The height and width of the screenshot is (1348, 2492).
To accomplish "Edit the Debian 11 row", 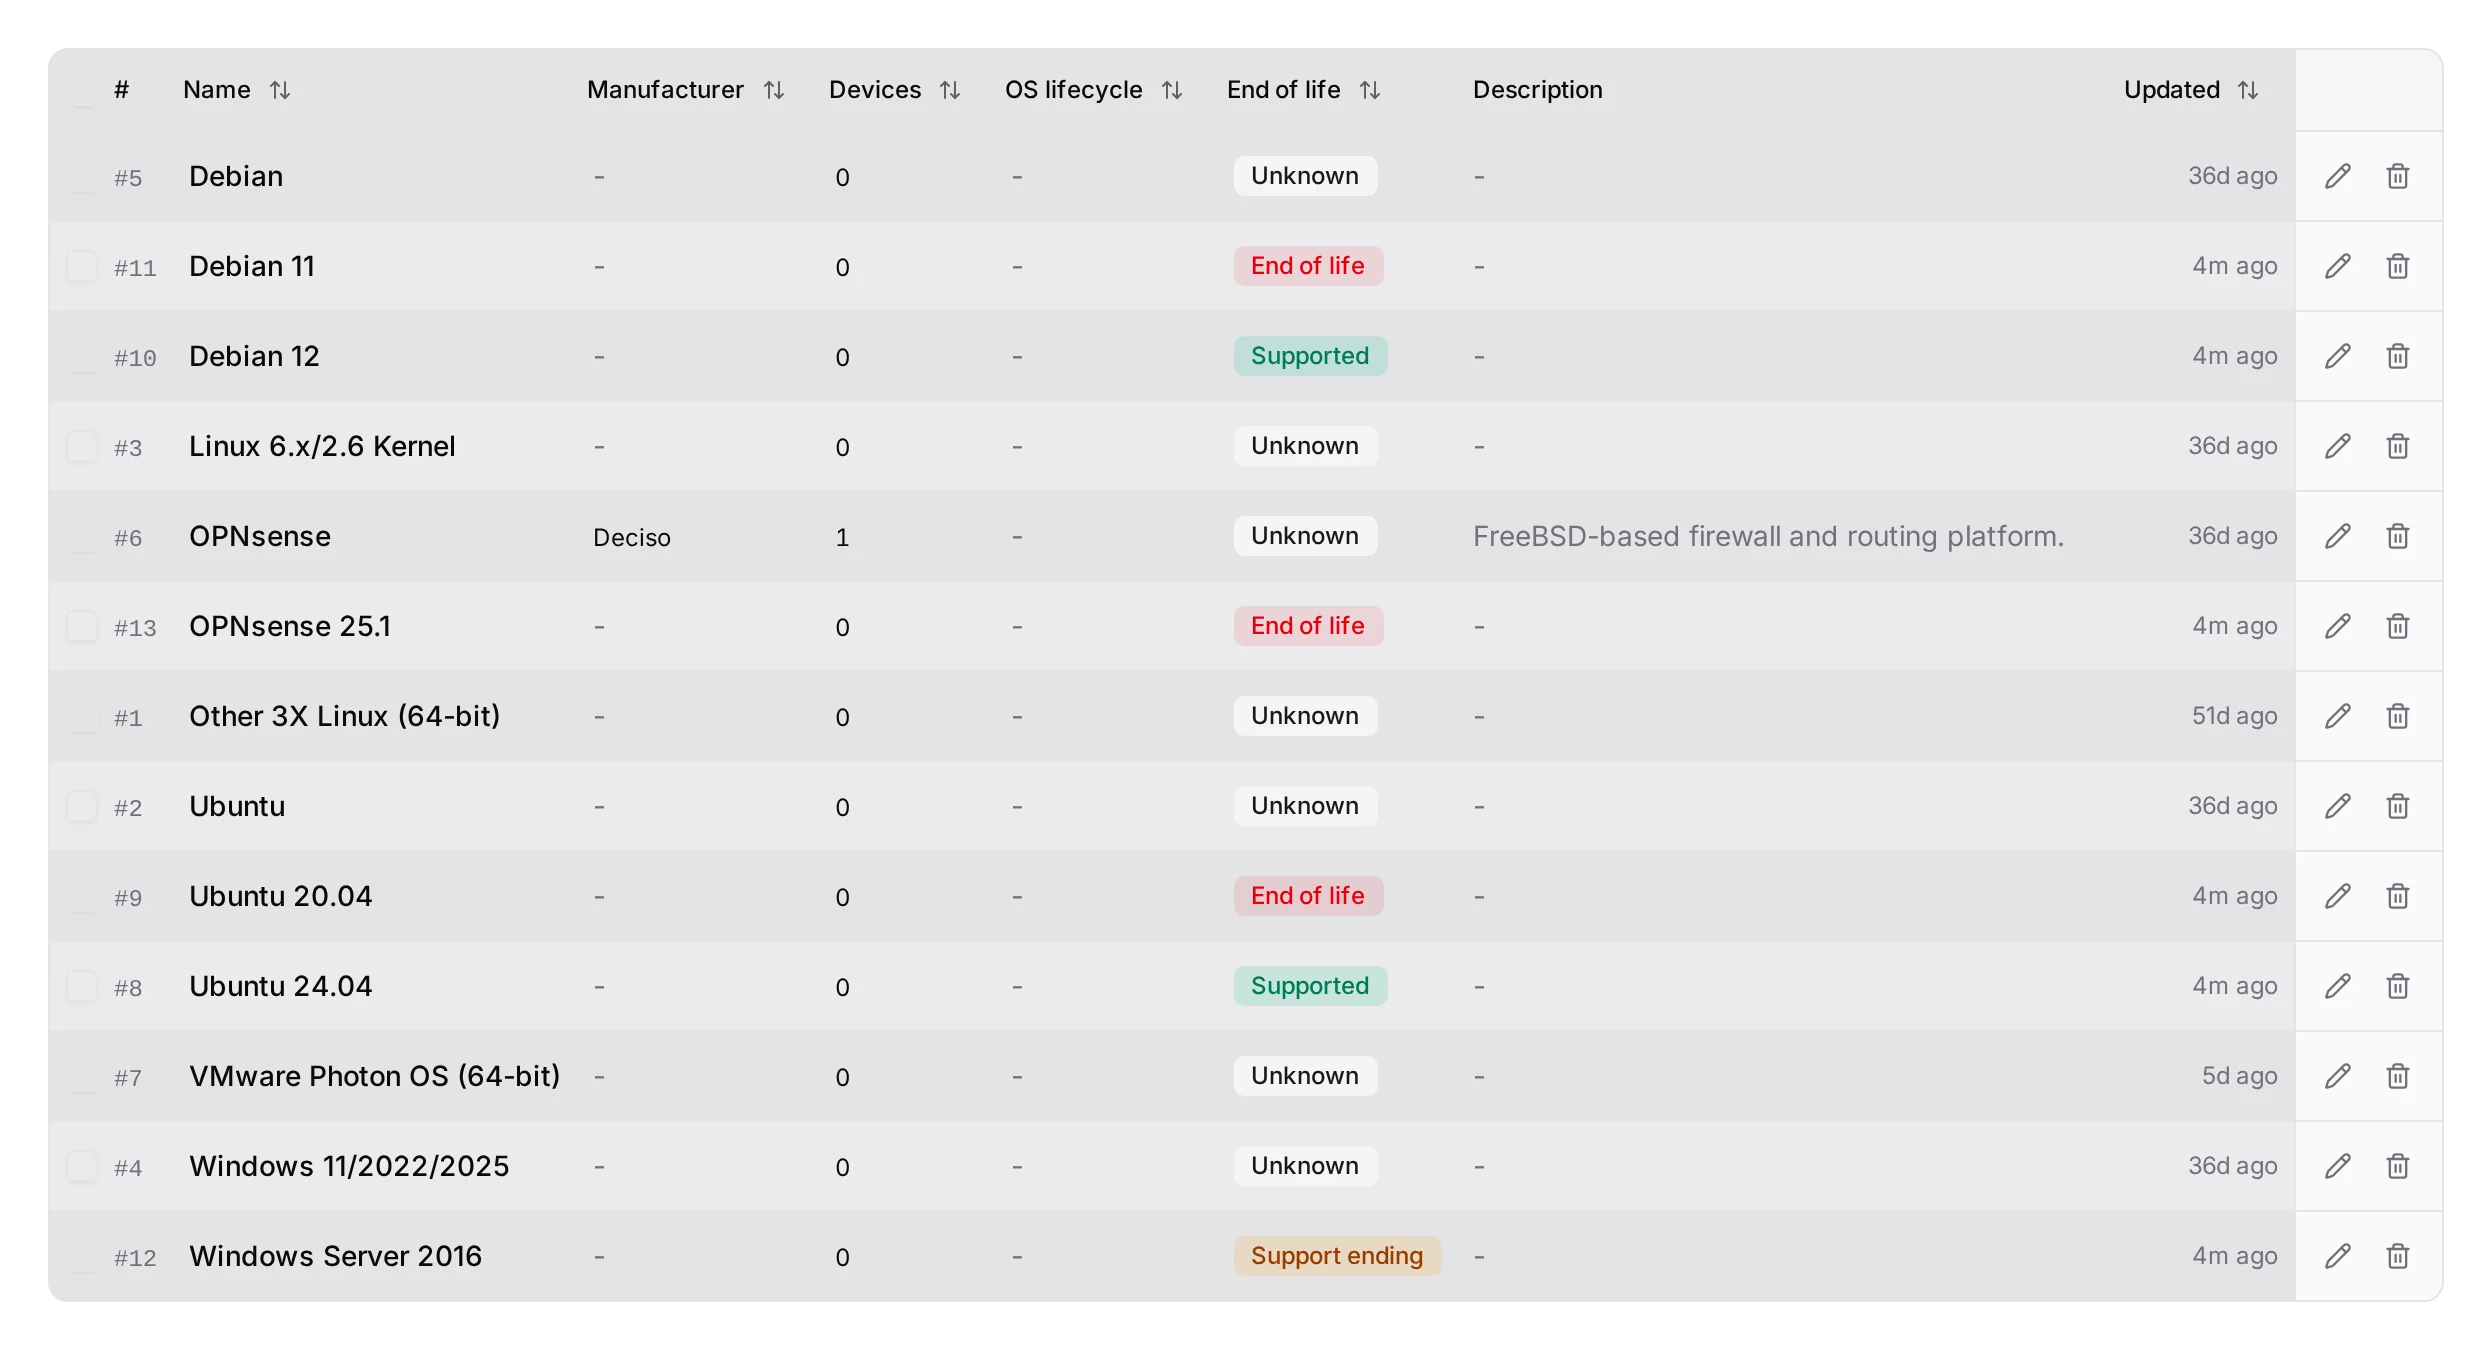I will pyautogui.click(x=2337, y=266).
